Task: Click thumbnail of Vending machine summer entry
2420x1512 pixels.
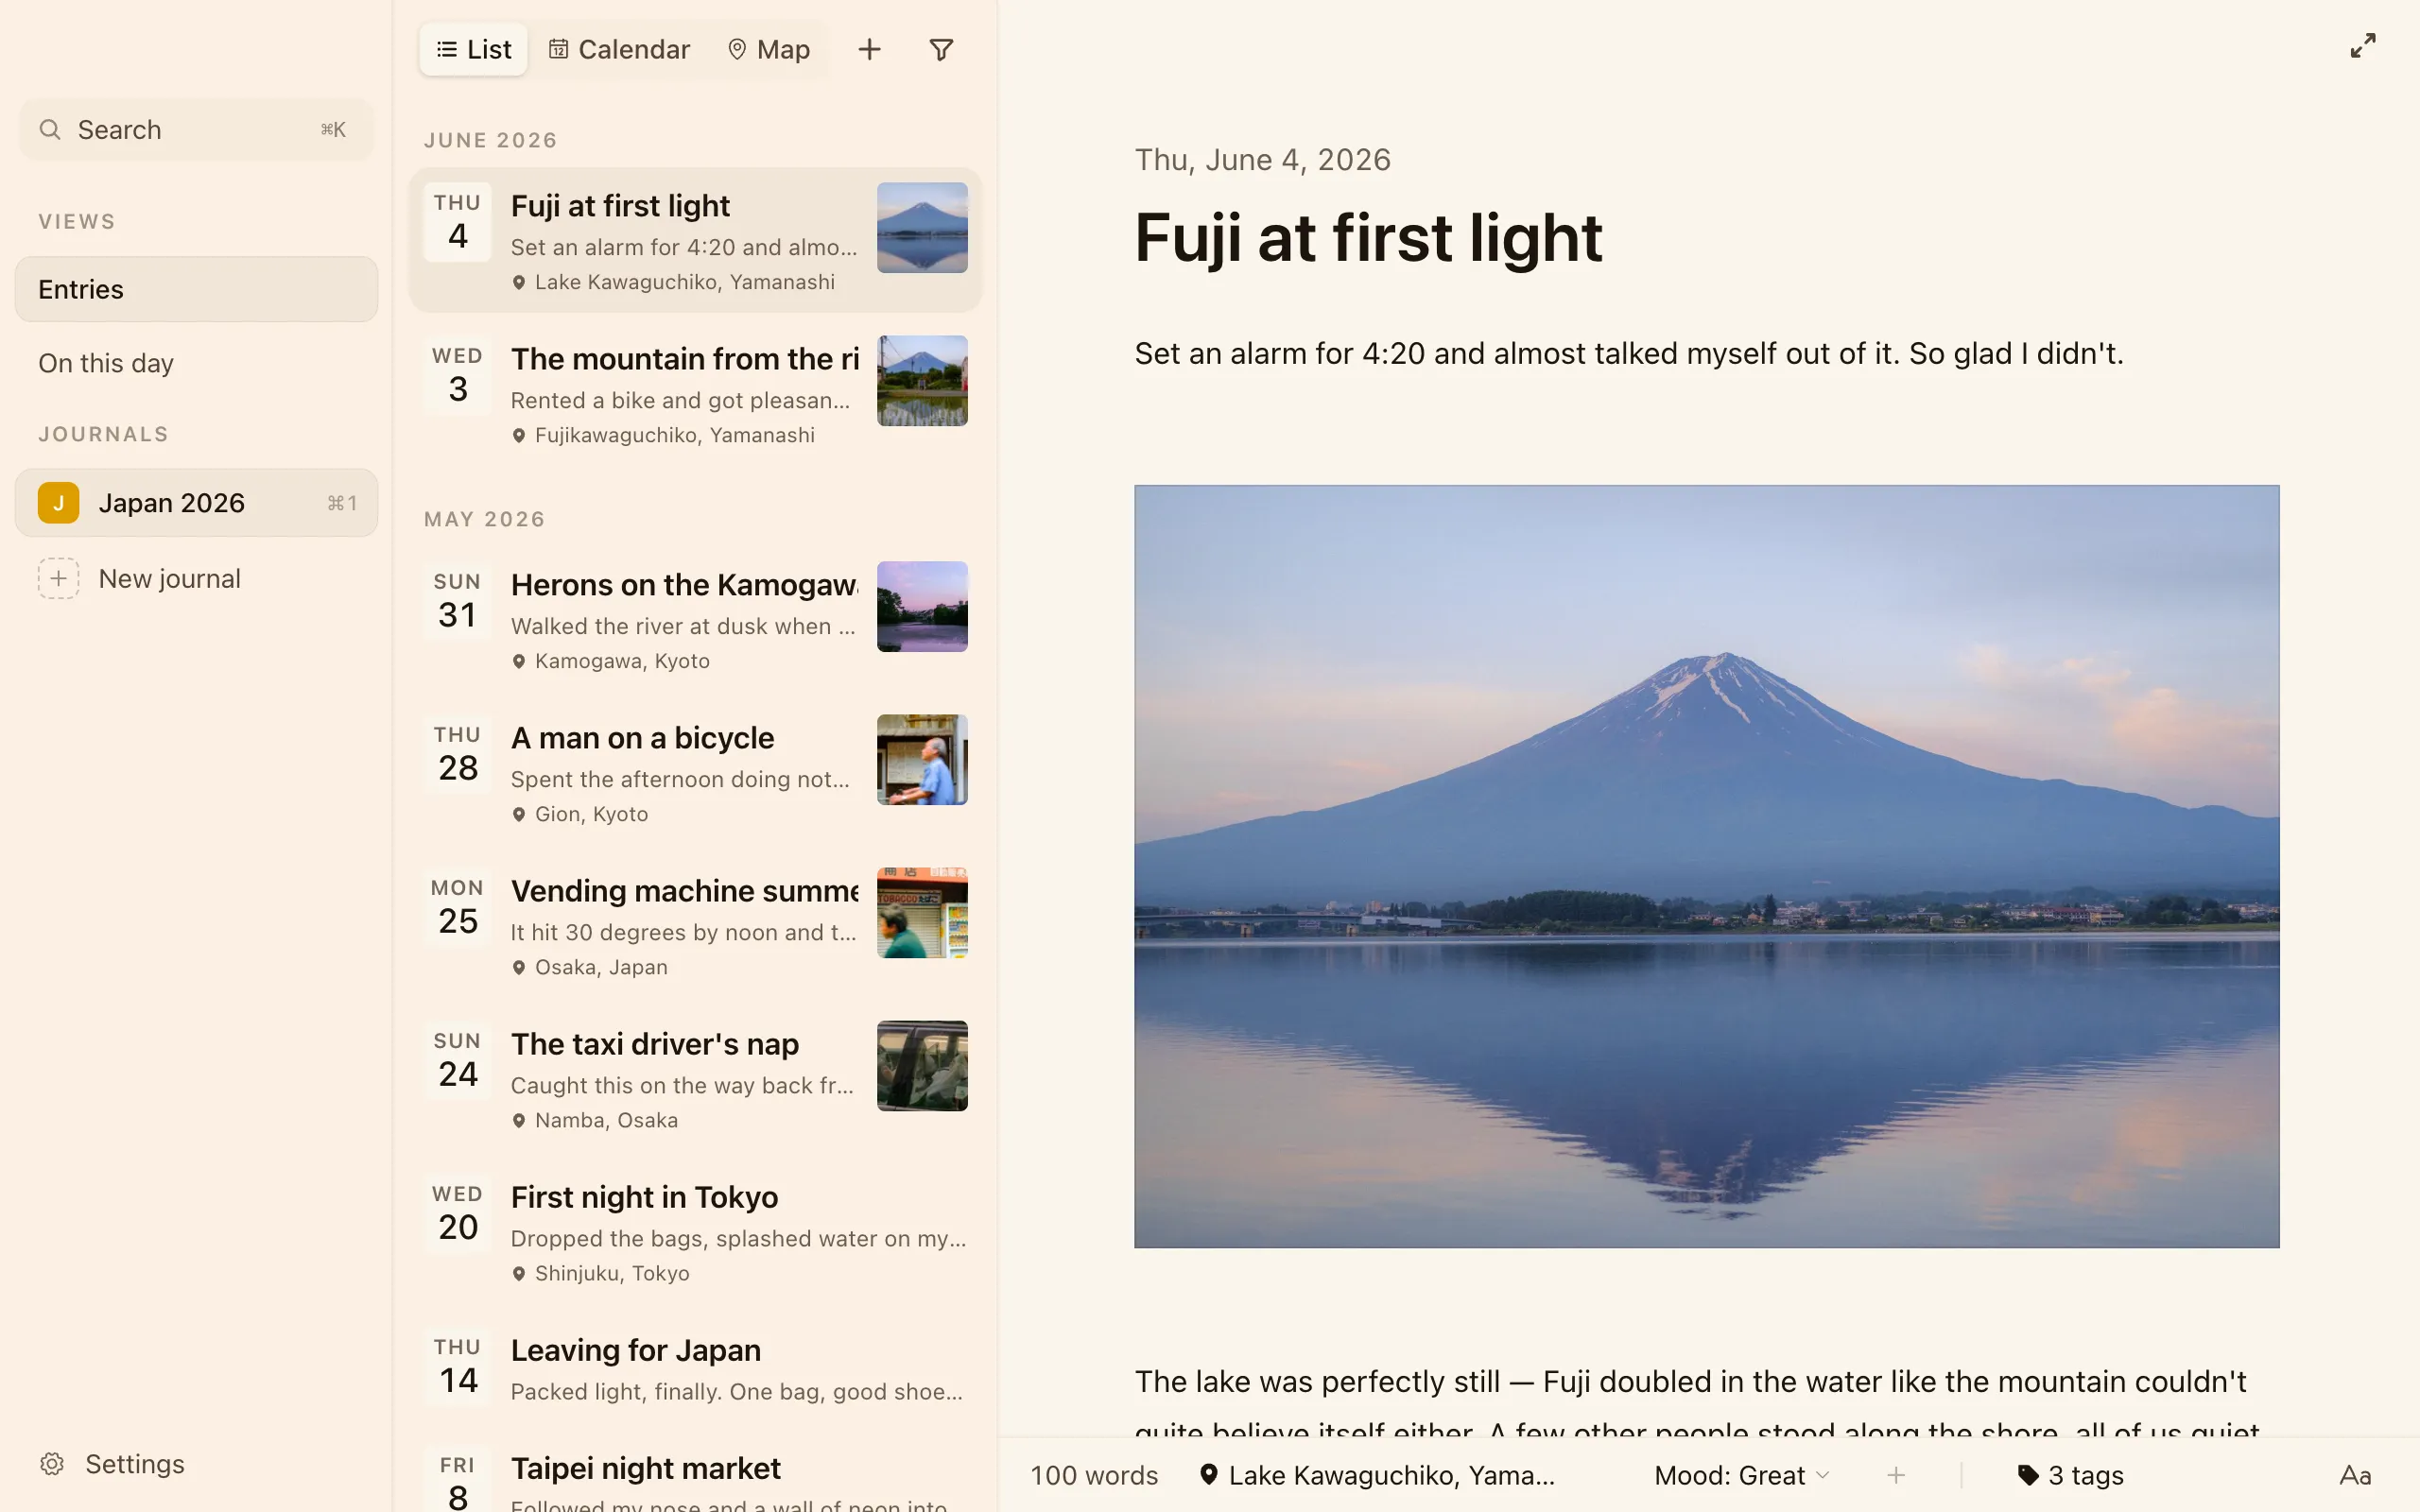Action: pos(922,912)
